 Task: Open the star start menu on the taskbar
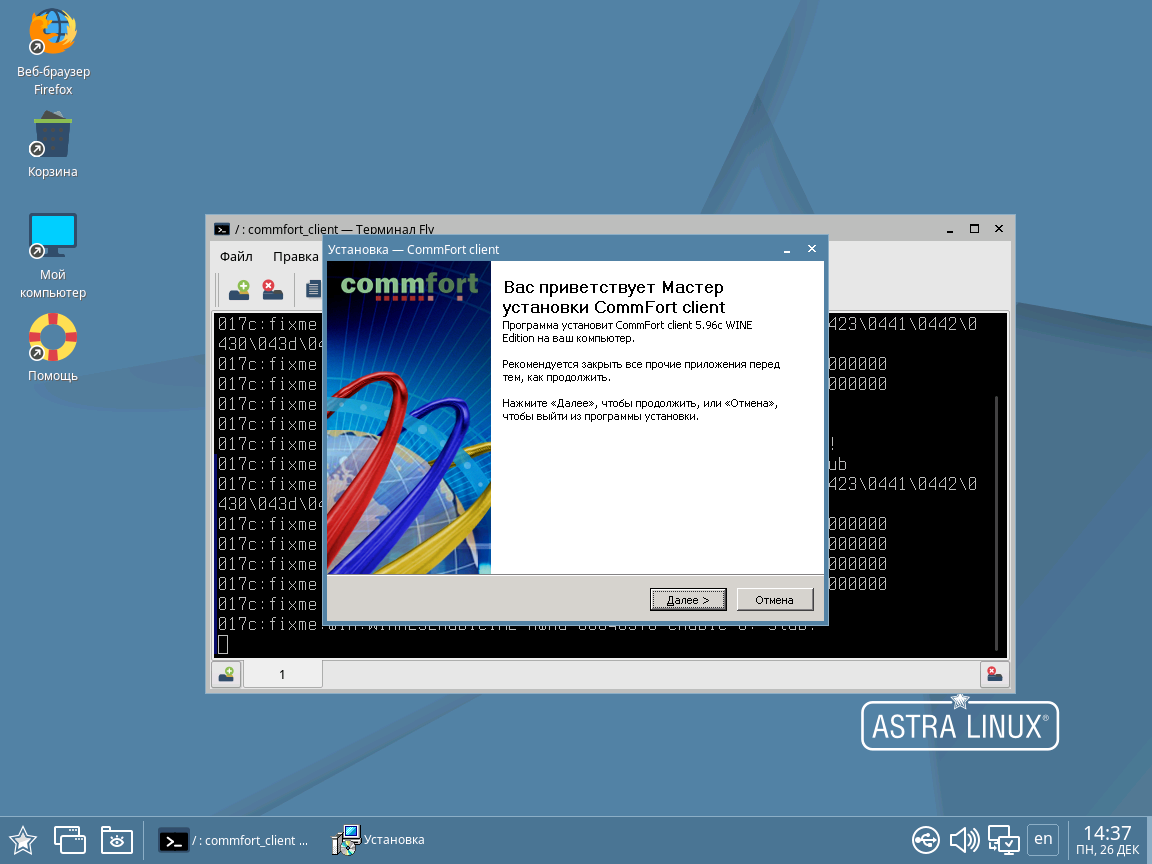pos(23,840)
